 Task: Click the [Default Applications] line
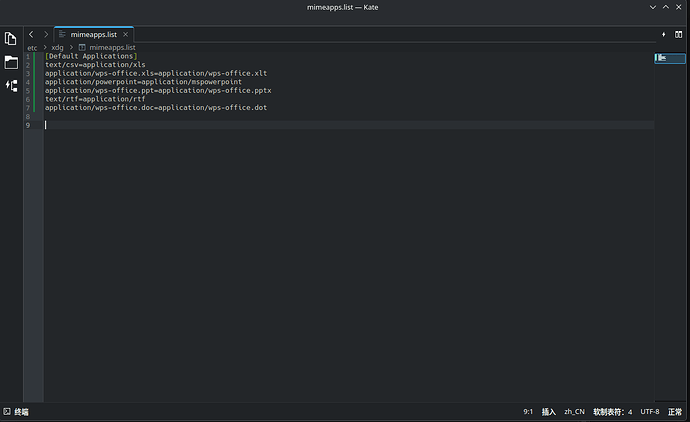[x=91, y=56]
